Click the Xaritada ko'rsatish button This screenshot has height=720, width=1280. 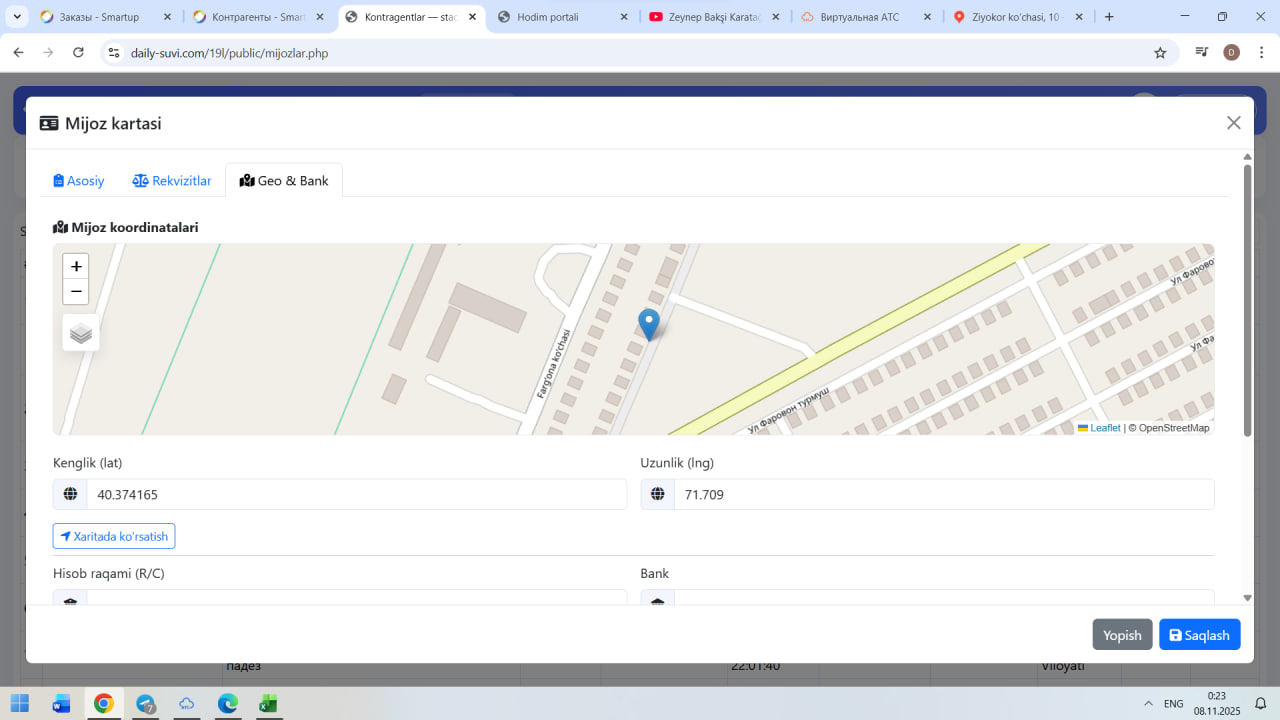[x=114, y=536]
